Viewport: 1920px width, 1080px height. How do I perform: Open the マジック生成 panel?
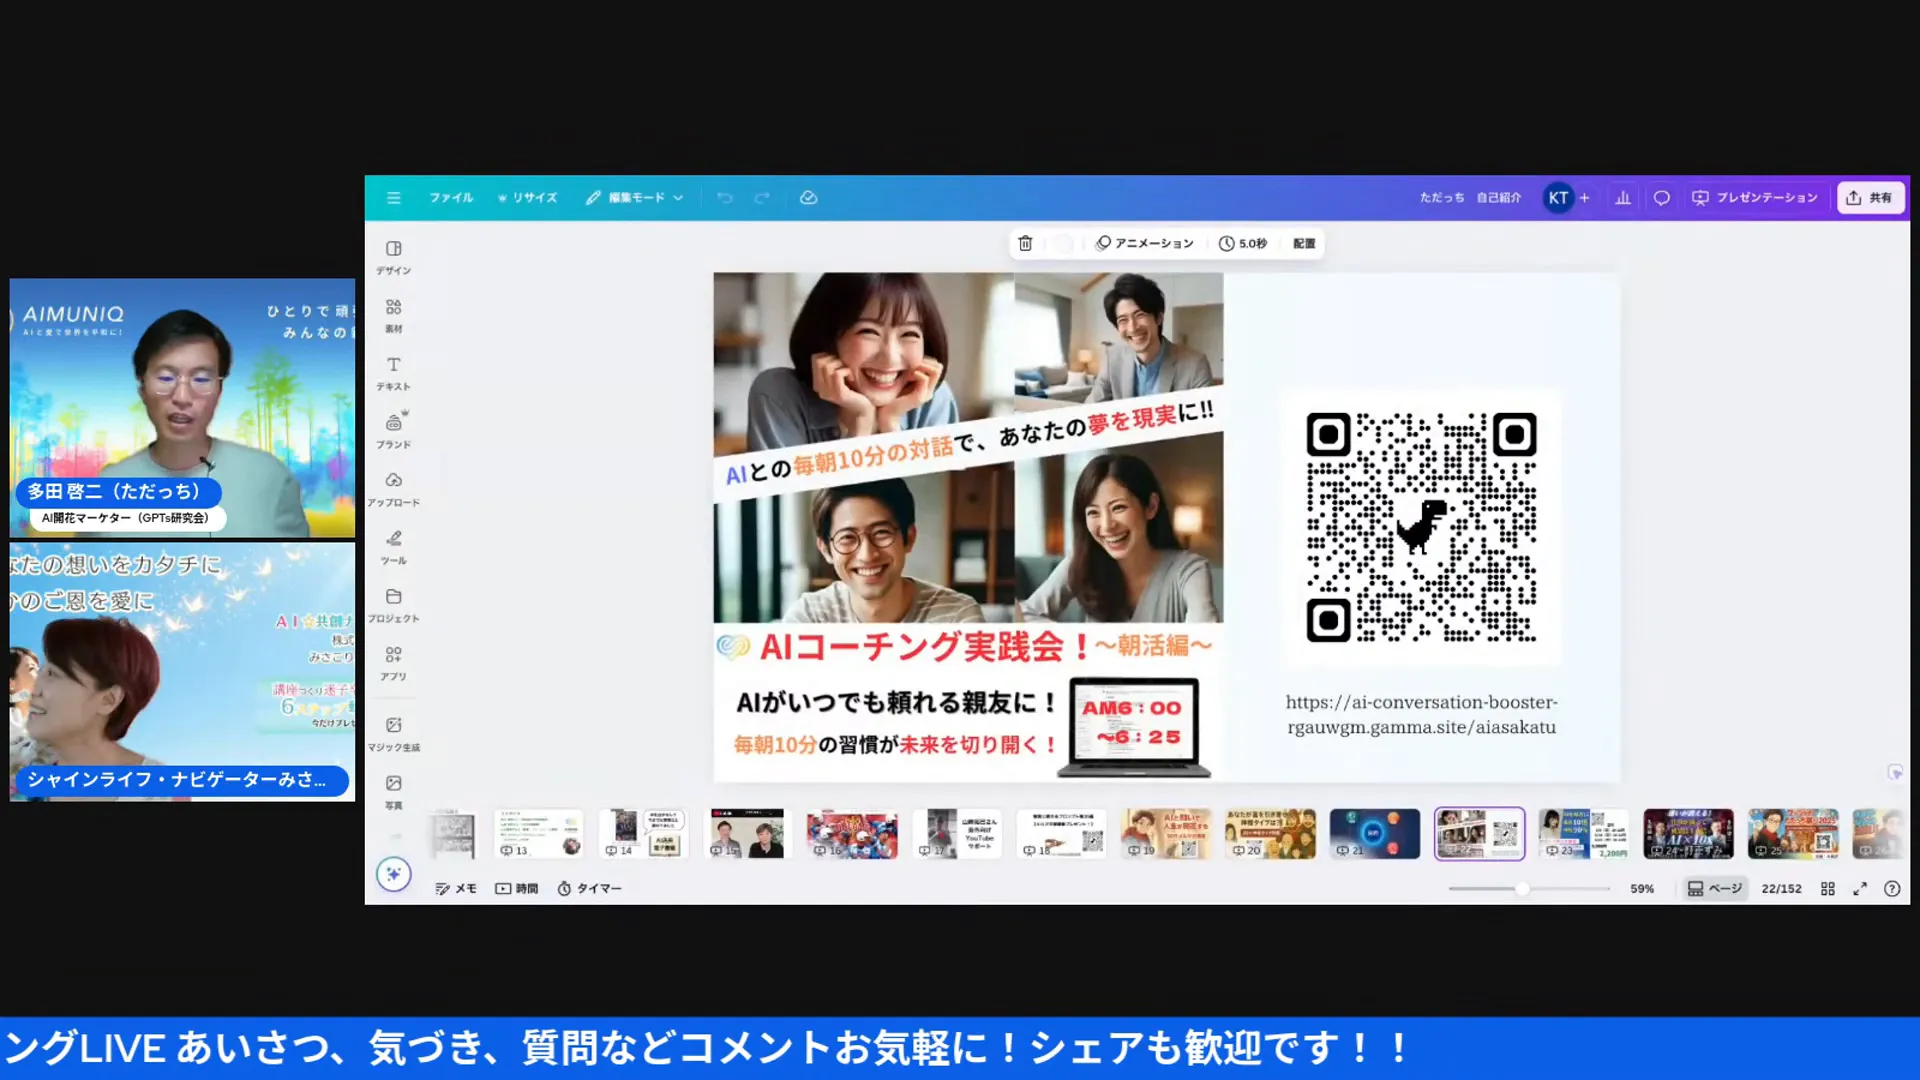[394, 734]
